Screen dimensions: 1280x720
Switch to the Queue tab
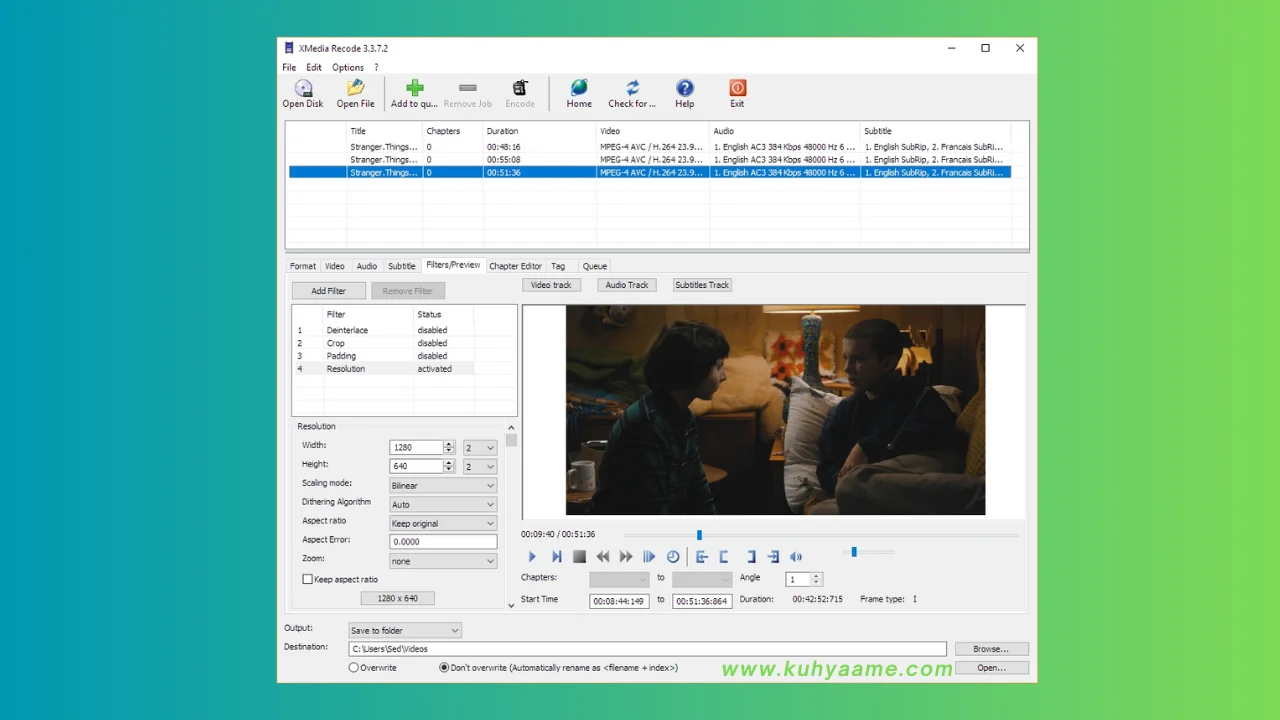tap(595, 266)
